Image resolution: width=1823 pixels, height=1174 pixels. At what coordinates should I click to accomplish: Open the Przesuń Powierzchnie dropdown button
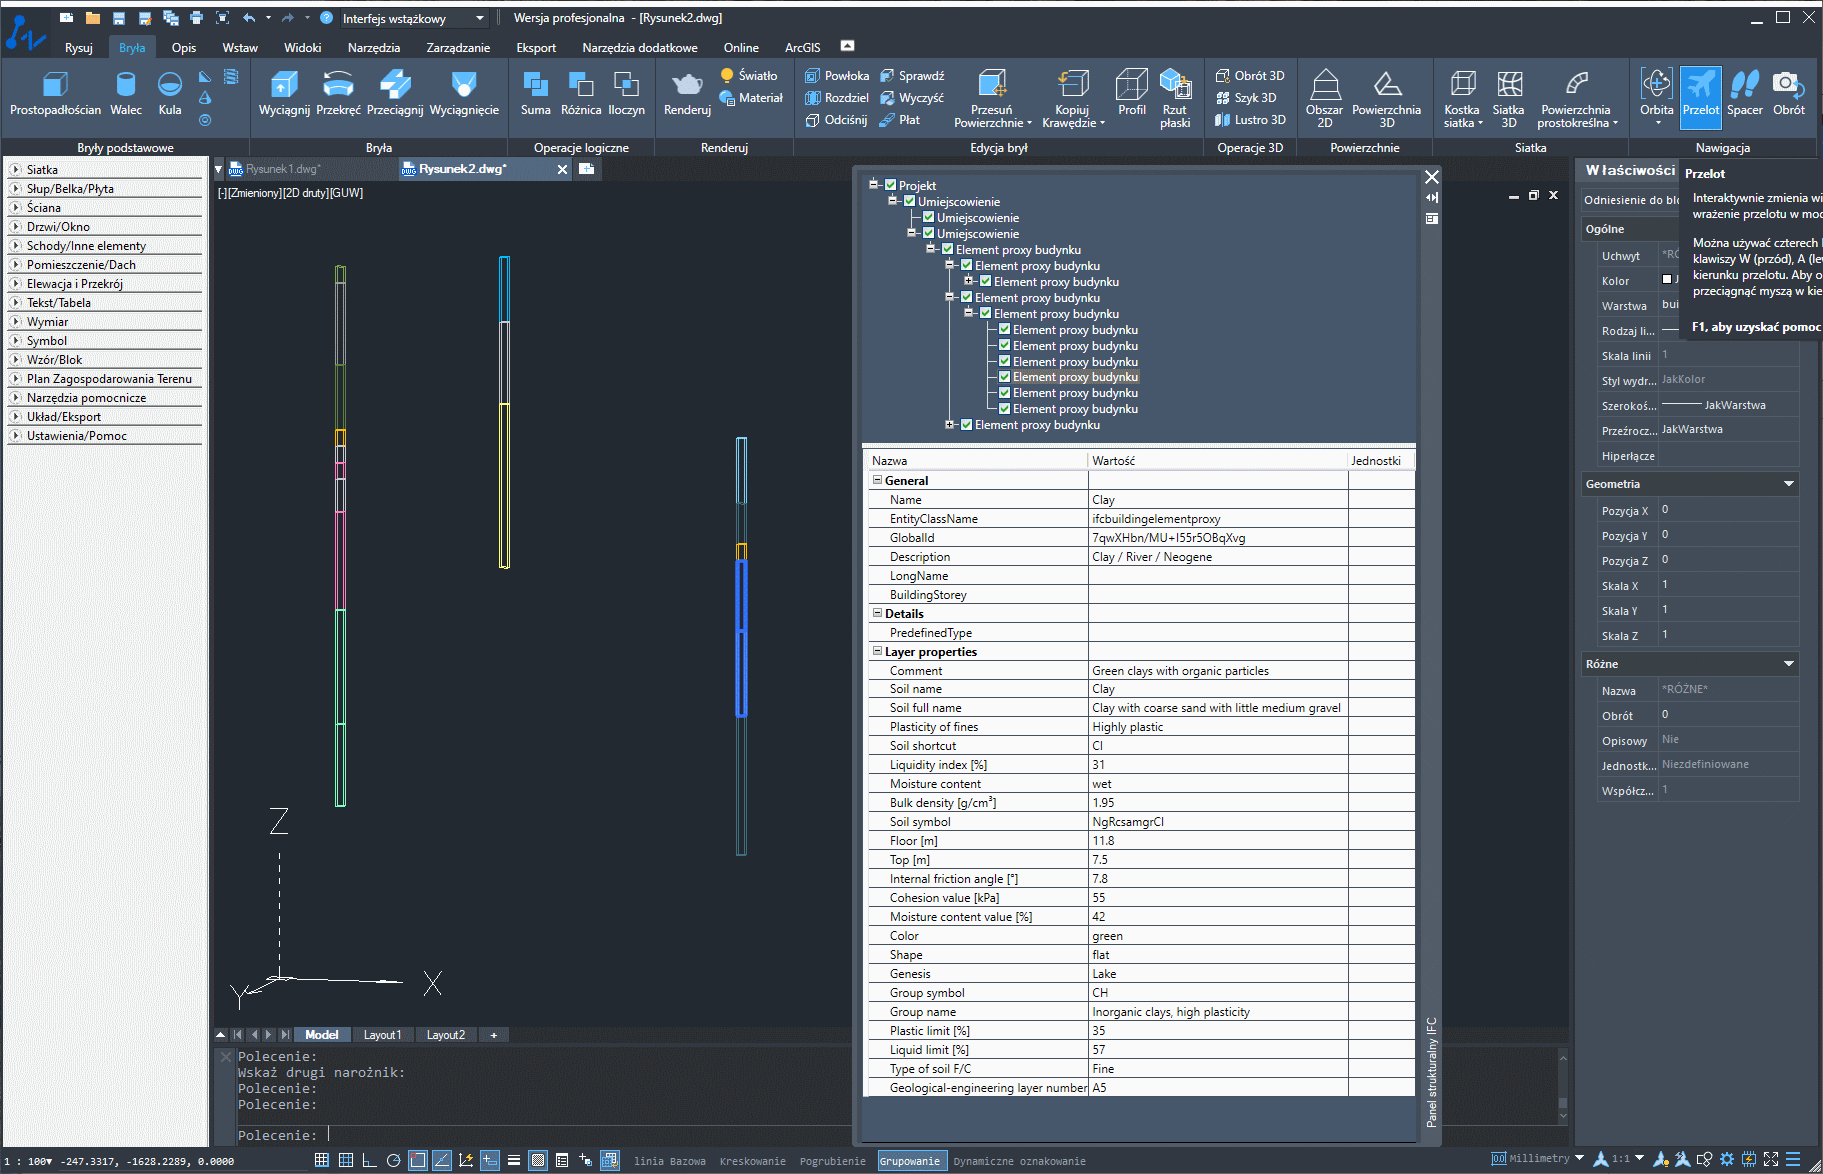point(992,98)
